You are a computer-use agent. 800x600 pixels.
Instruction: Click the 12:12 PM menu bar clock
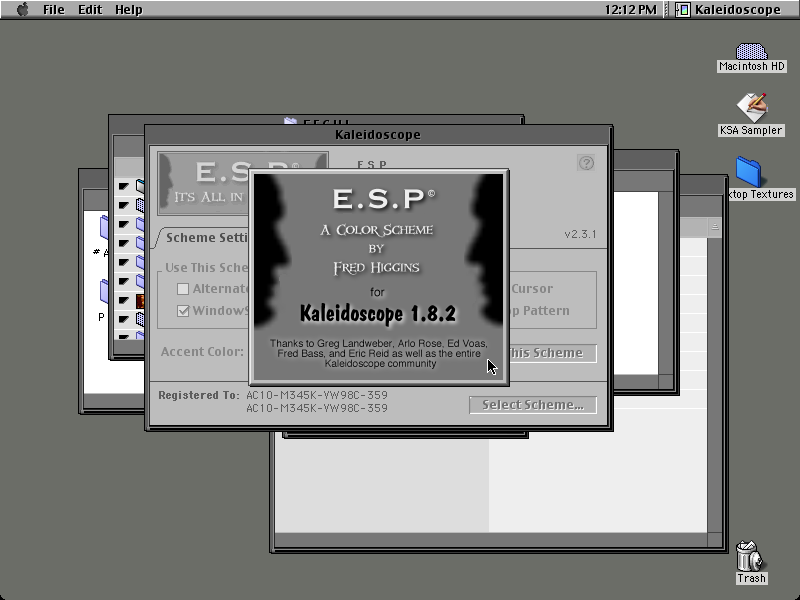631,10
